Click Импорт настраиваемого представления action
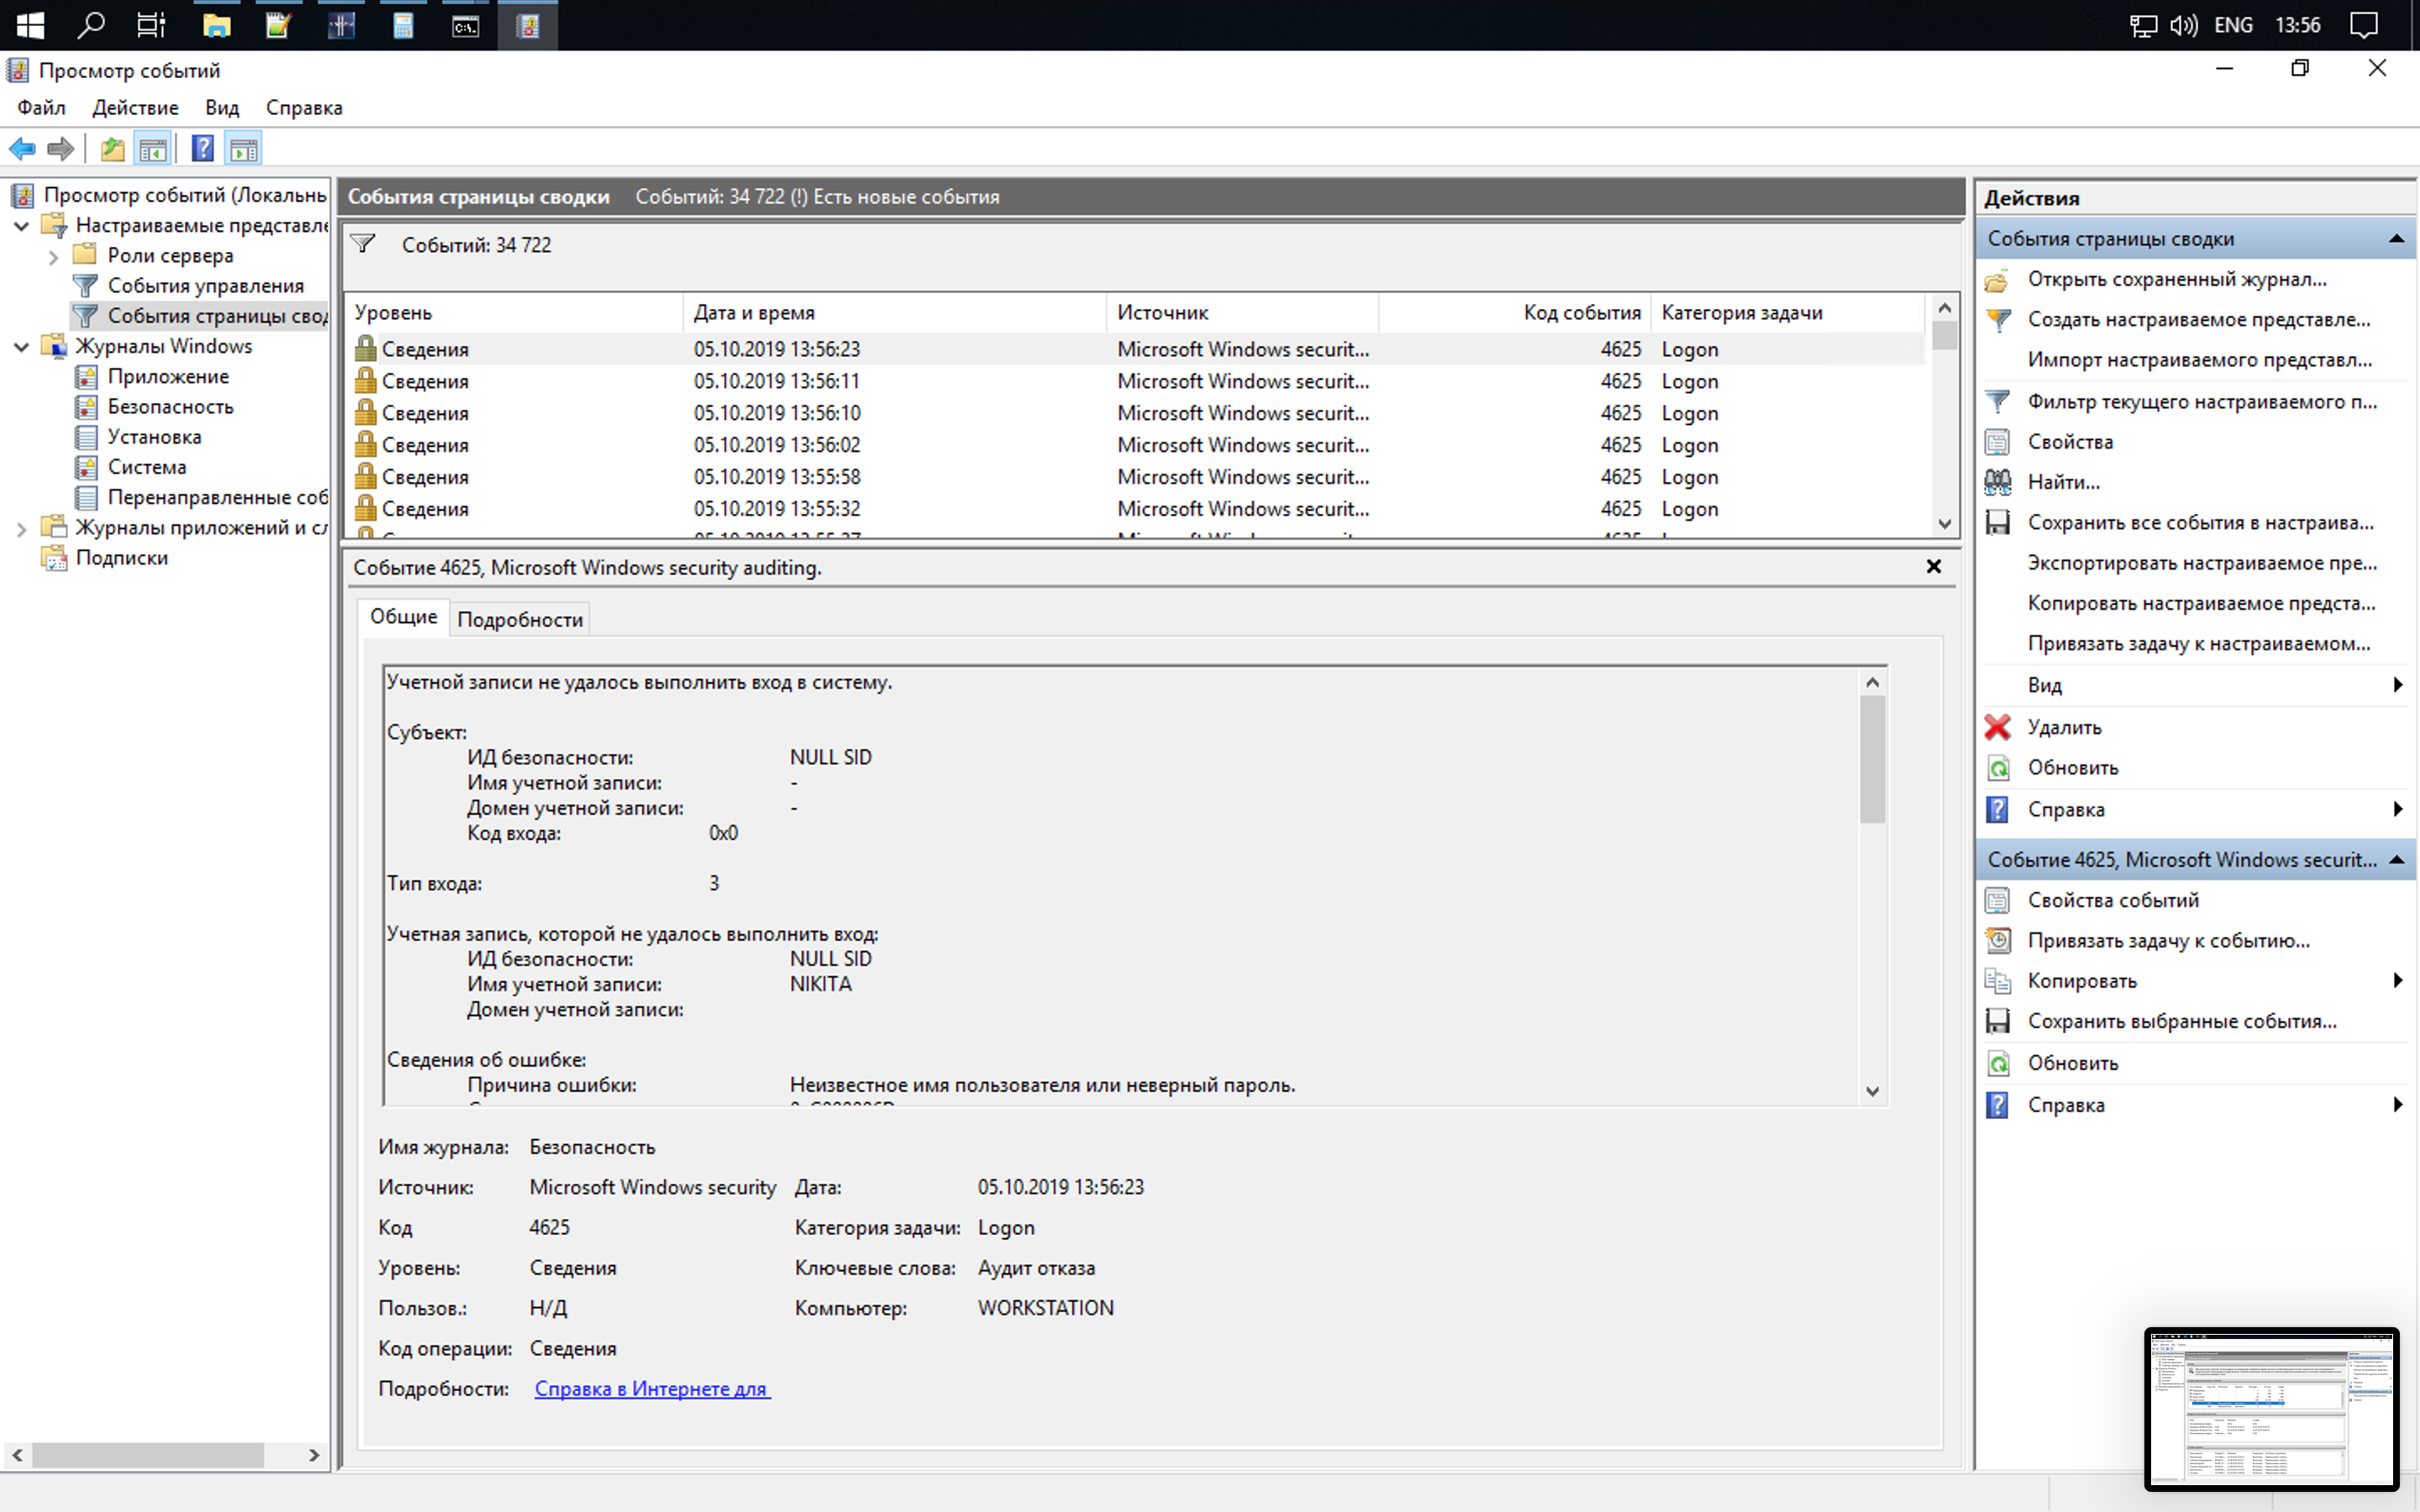This screenshot has width=2420, height=1512. pyautogui.click(x=2199, y=360)
